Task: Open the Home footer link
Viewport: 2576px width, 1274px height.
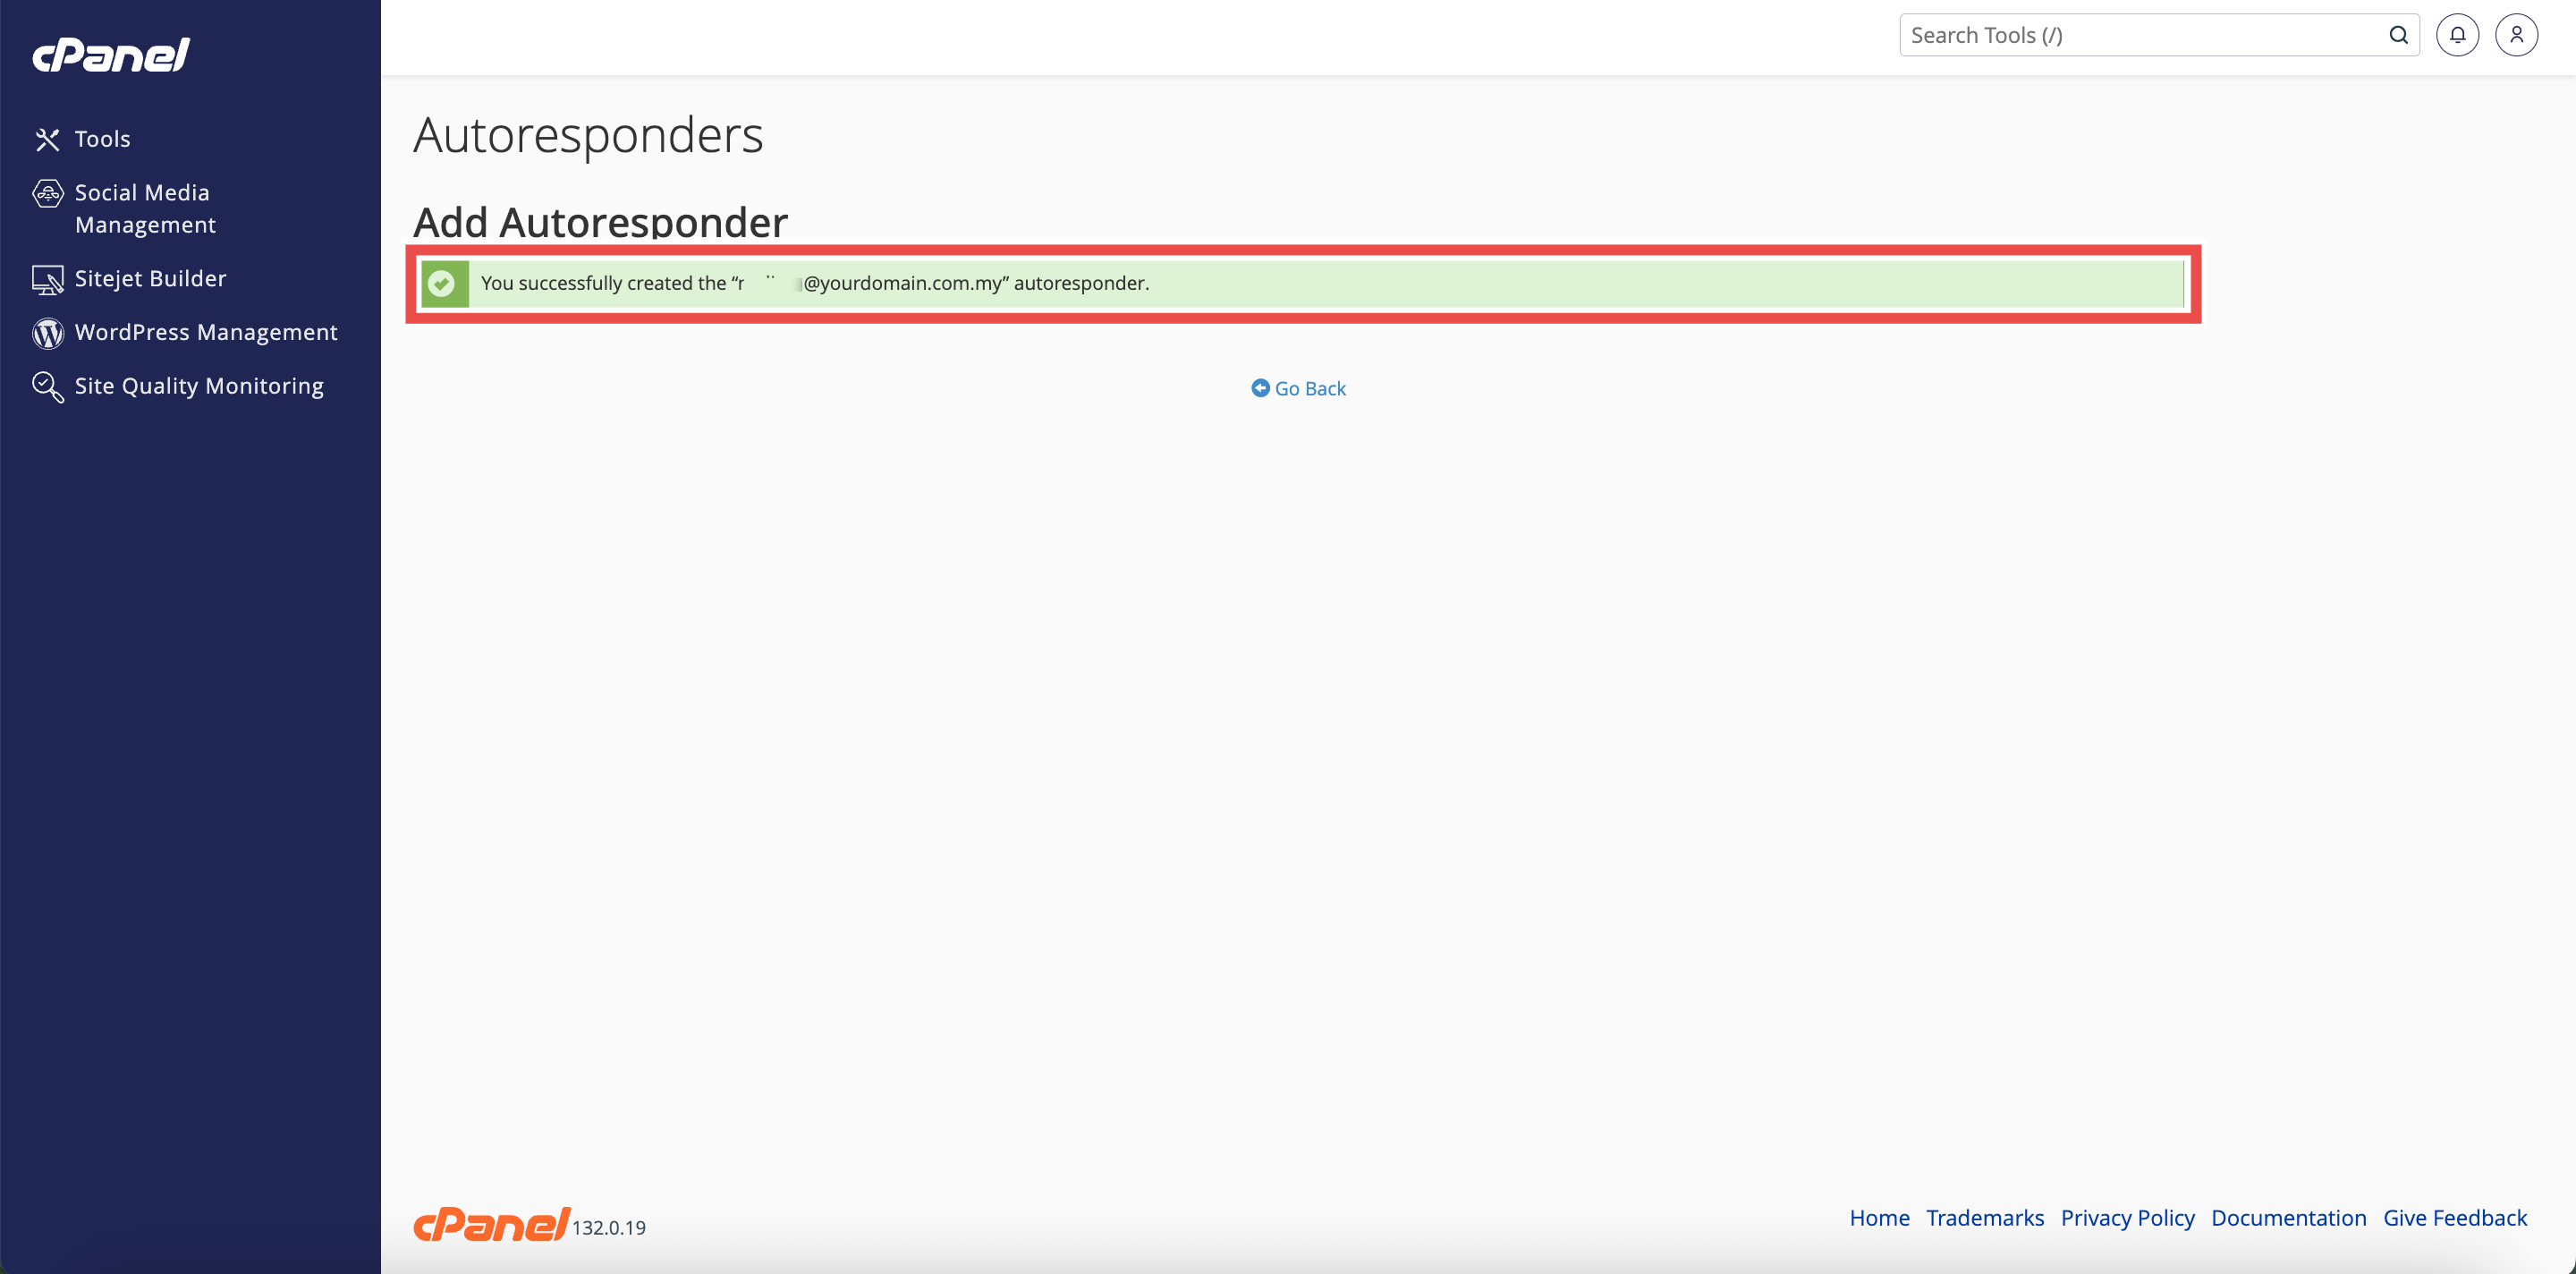Action: click(1879, 1217)
